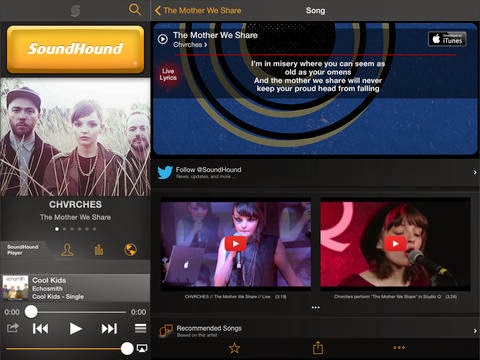Image resolution: width=480 pixels, height=360 pixels.
Task: Expand Follow @SoundHound chevron
Action: click(475, 172)
